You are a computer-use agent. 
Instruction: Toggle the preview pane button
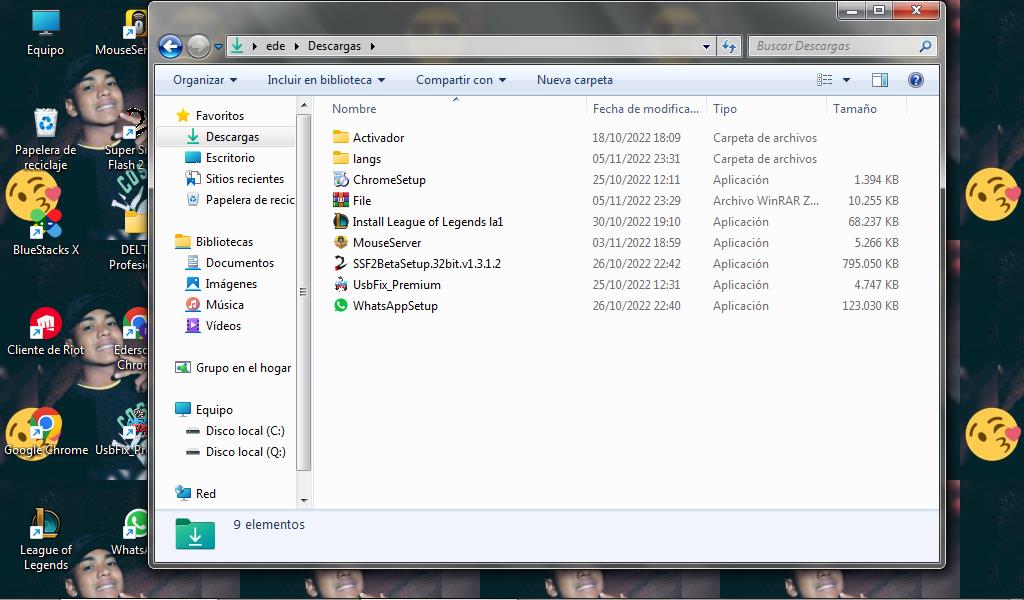coord(880,80)
